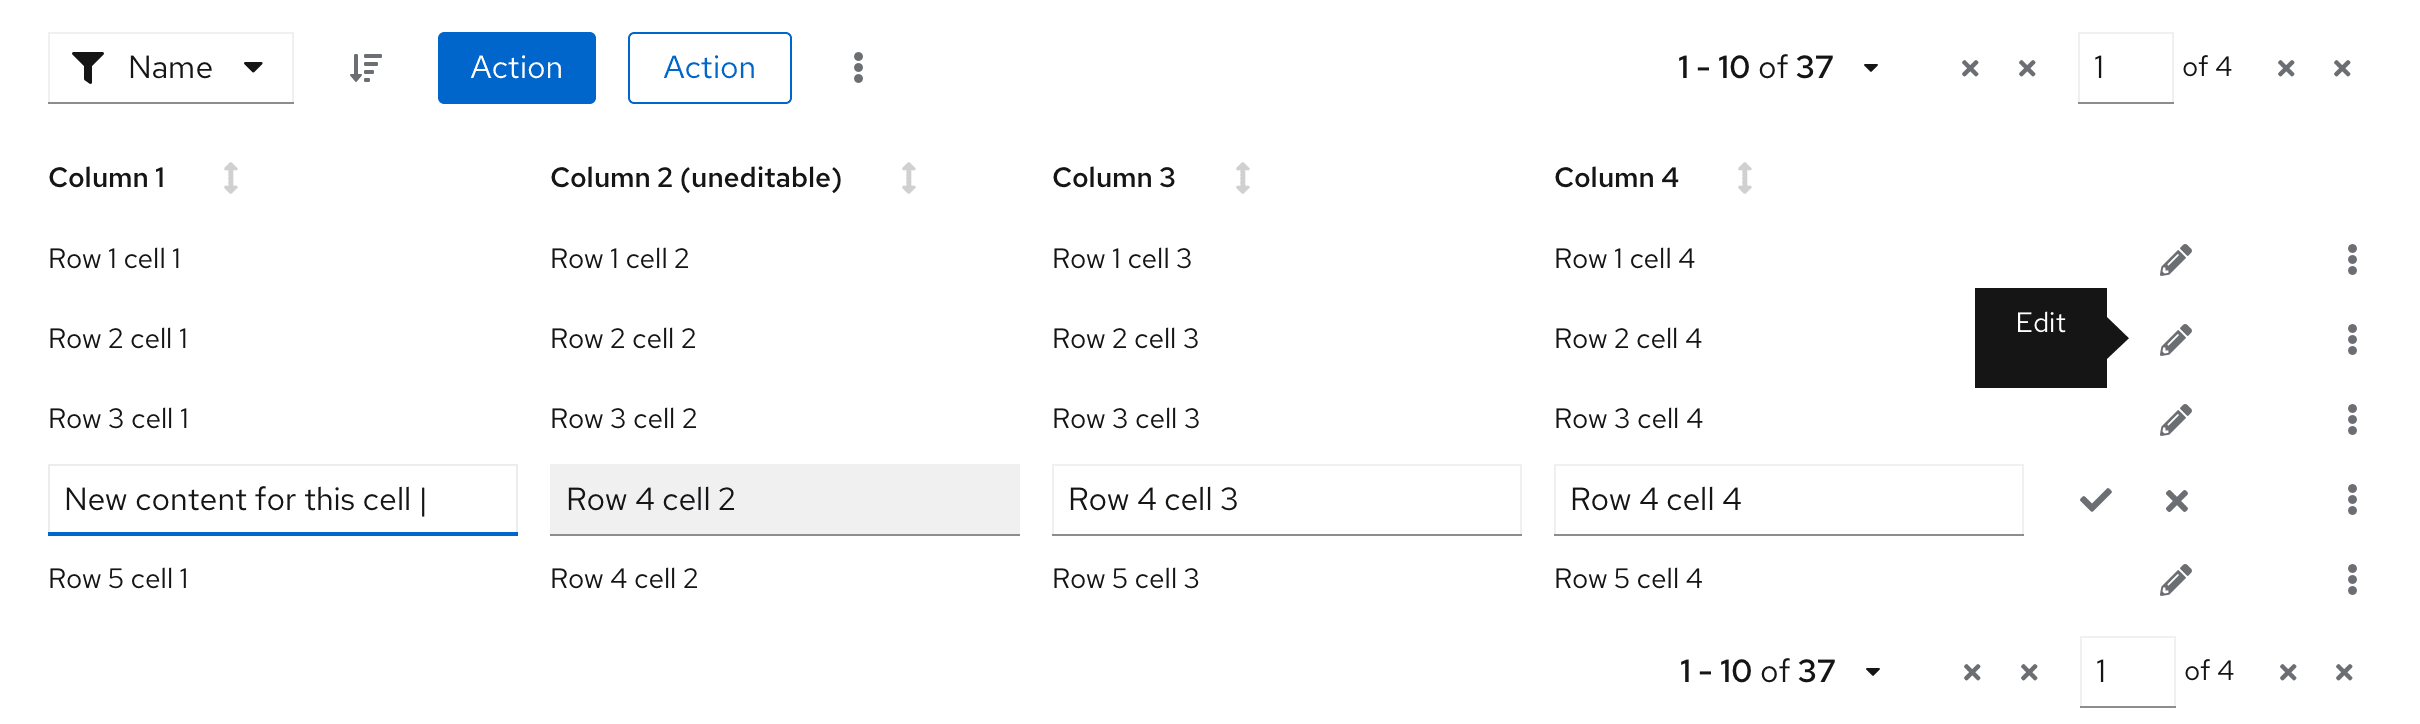Click the top pagination page number field
The width and height of the screenshot is (2420, 724).
click(x=2125, y=68)
